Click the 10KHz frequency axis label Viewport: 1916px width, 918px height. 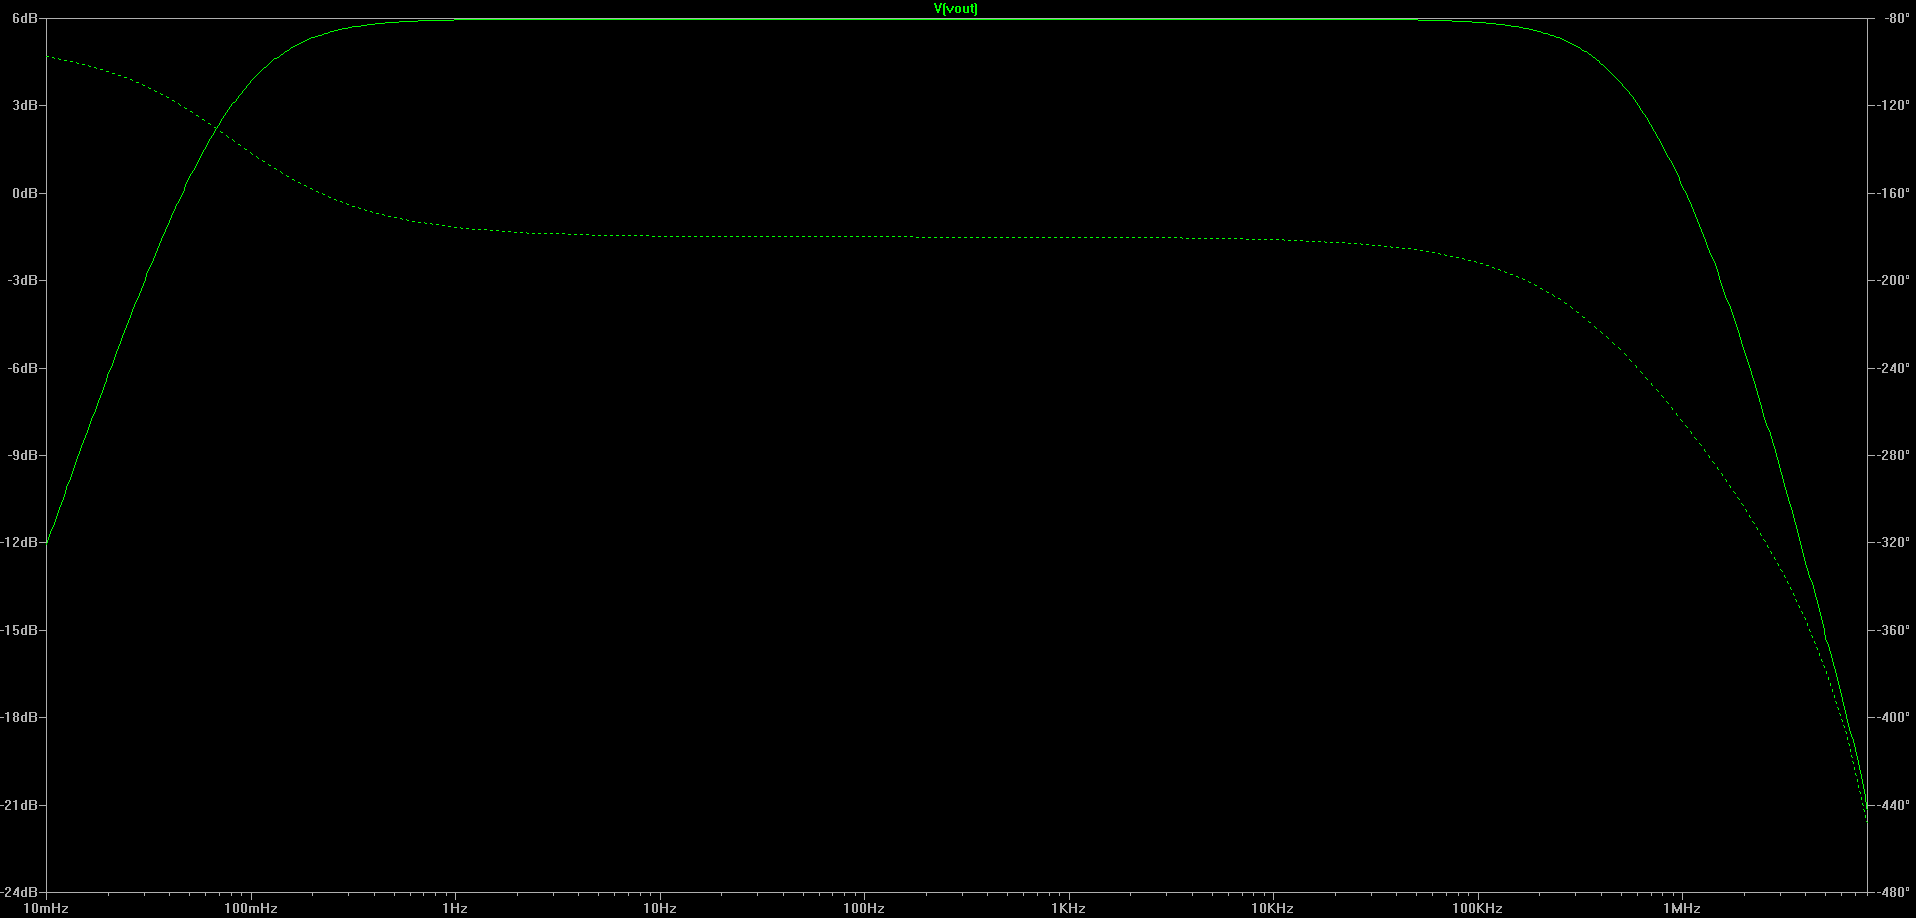pyautogui.click(x=1273, y=908)
